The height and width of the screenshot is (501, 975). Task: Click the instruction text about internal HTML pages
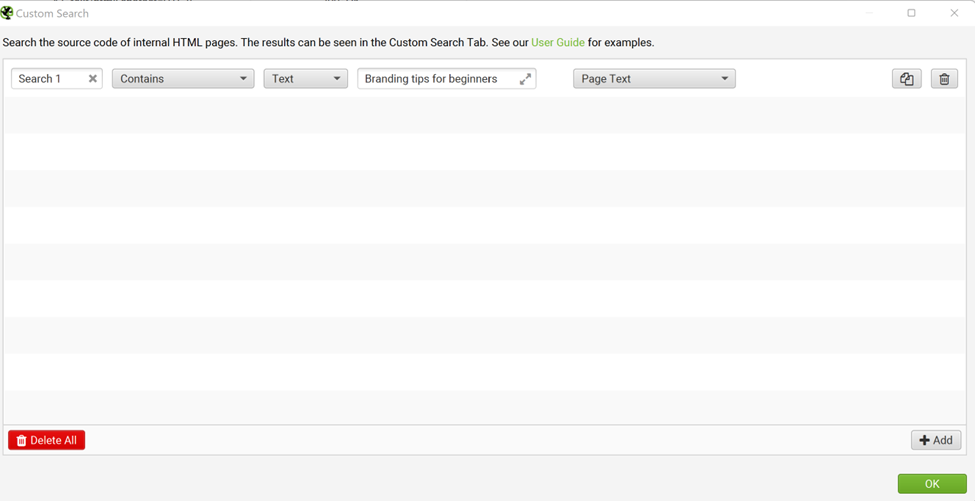260,43
